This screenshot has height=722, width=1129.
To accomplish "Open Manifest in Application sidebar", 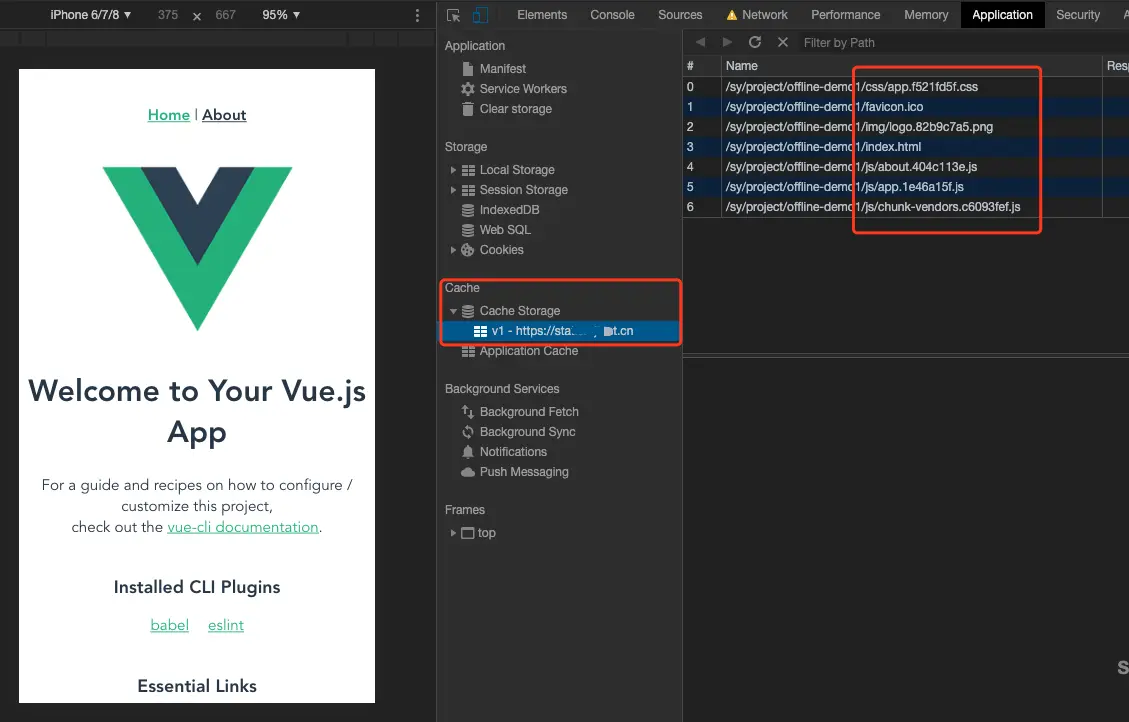I will click(x=503, y=68).
